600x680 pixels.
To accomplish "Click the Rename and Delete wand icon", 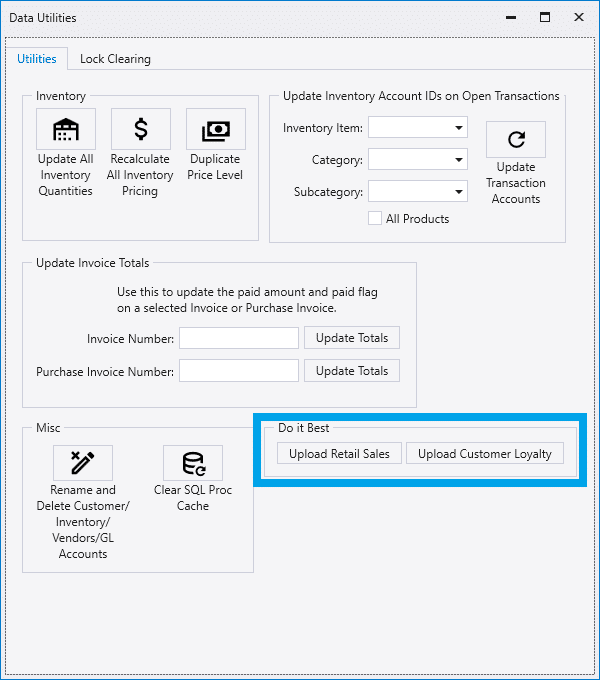I will (x=83, y=463).
